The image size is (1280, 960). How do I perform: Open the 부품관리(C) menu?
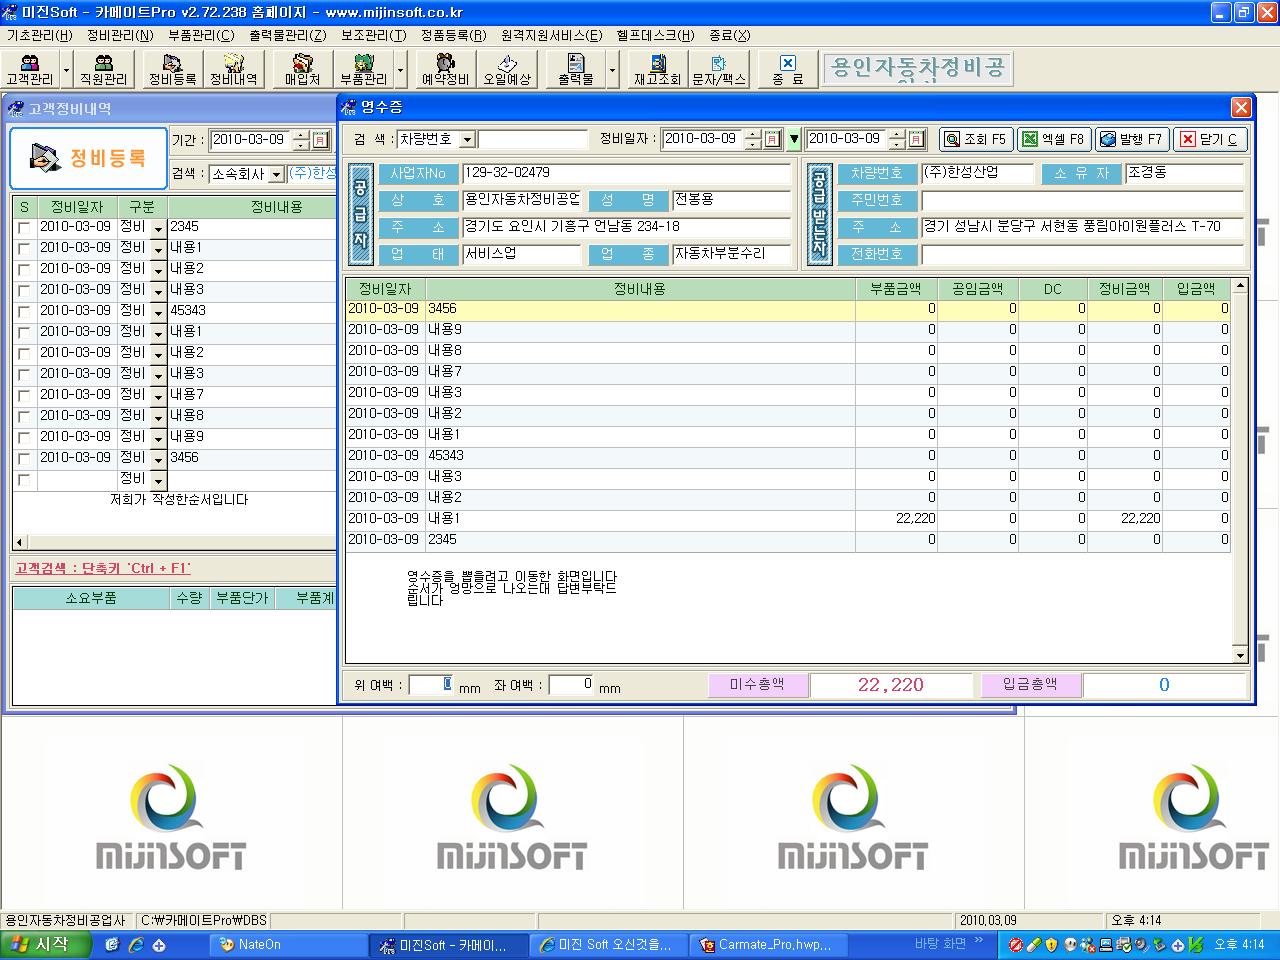(201, 35)
